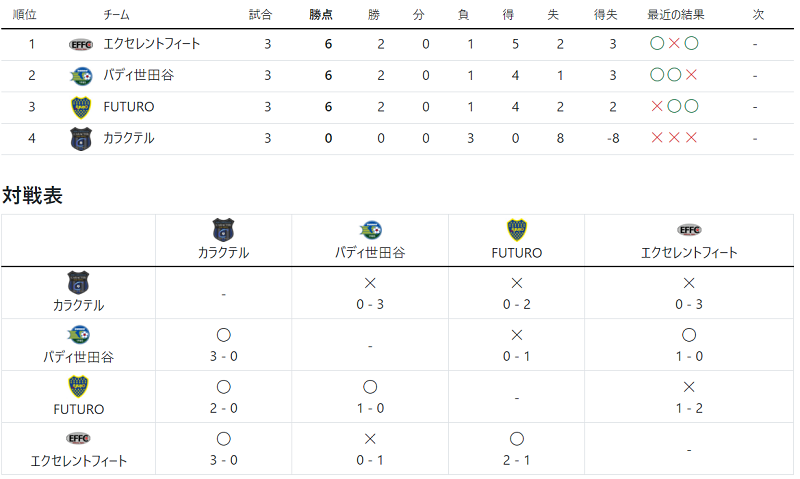800x479 pixels.
Task: Click the 最近の結果 column header
Action: click(x=676, y=15)
